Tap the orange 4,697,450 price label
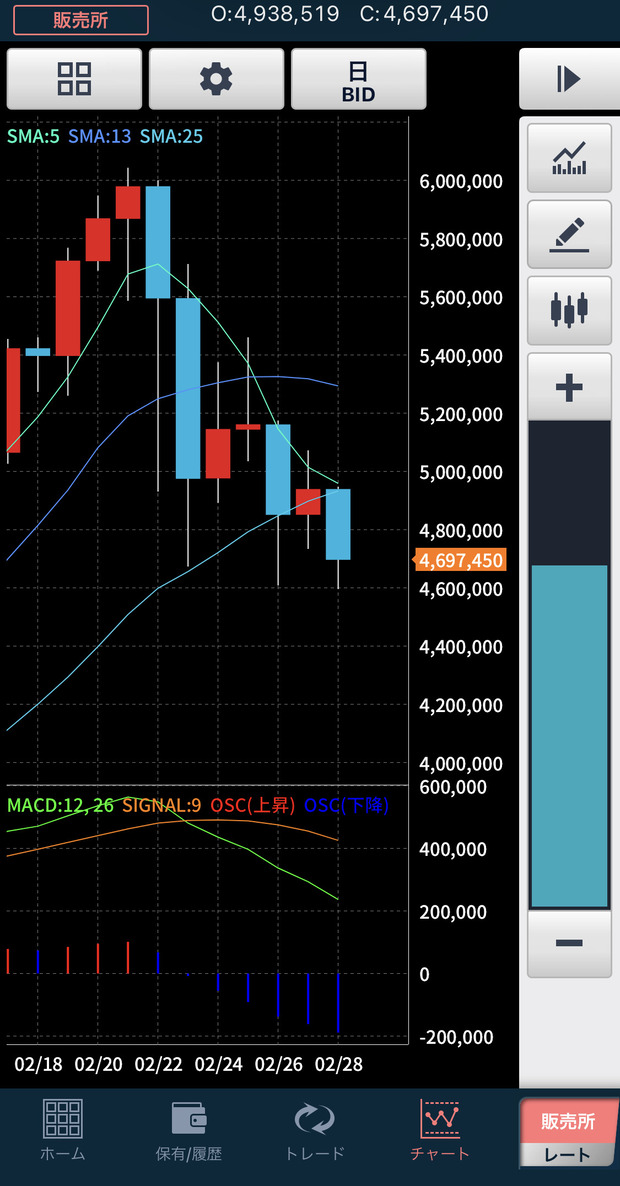Image resolution: width=620 pixels, height=1186 pixels. 459,560
